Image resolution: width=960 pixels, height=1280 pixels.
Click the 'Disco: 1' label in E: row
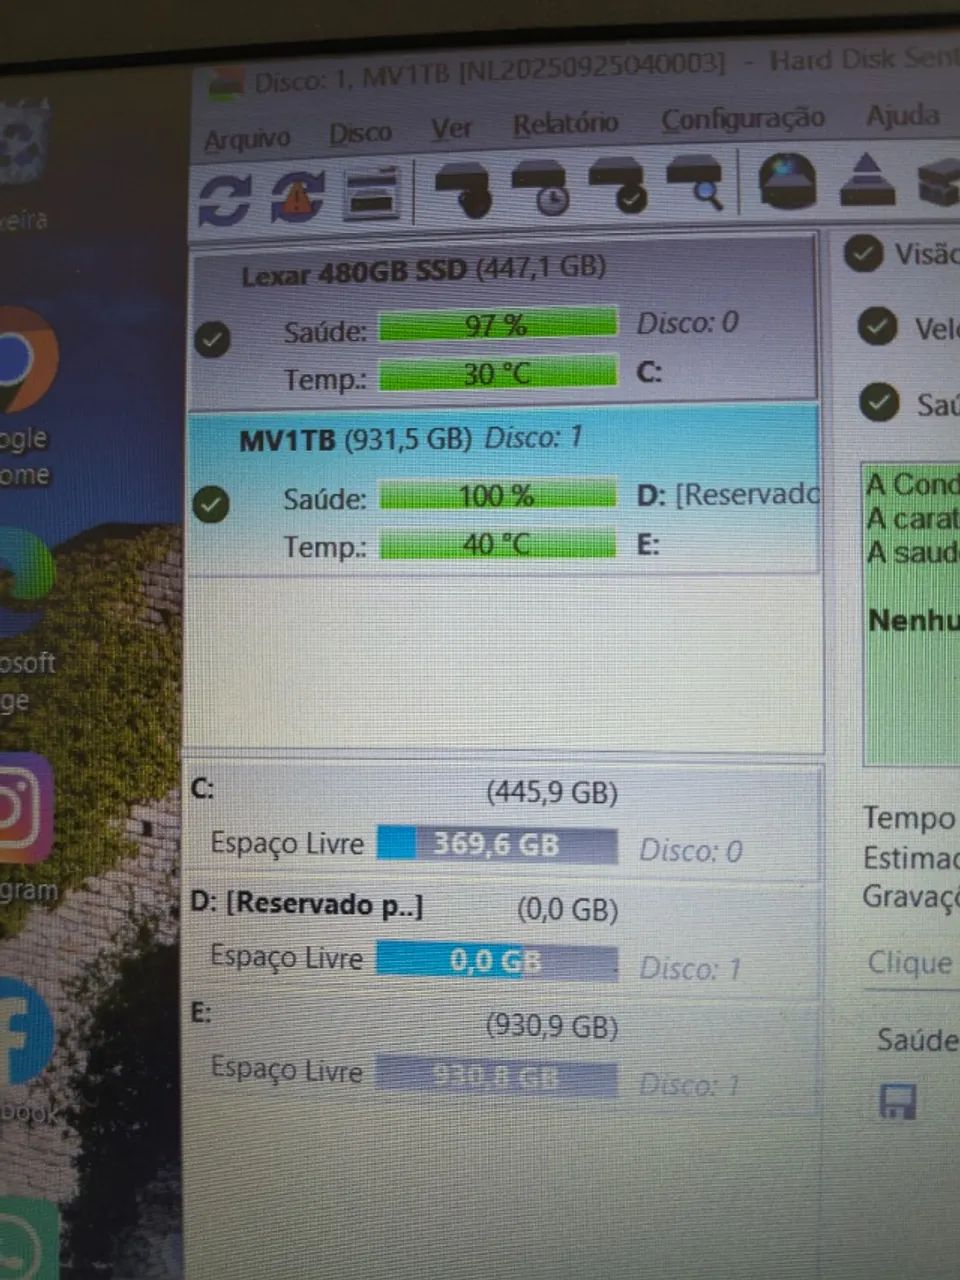[x=689, y=1084]
